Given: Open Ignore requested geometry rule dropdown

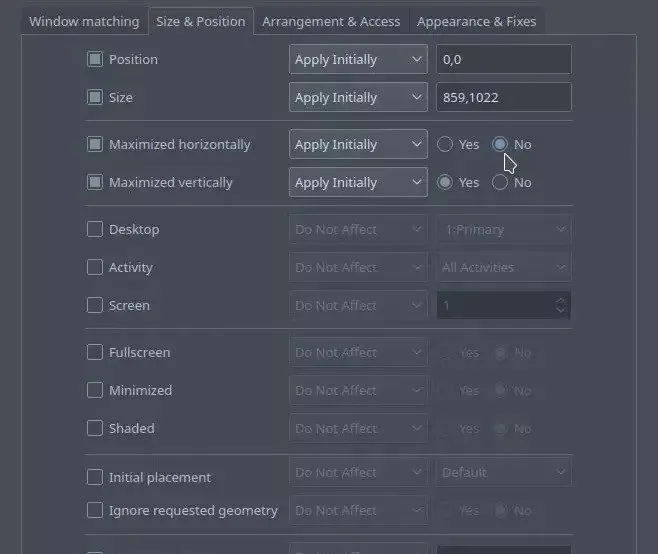Looking at the screenshot, I should click(358, 511).
